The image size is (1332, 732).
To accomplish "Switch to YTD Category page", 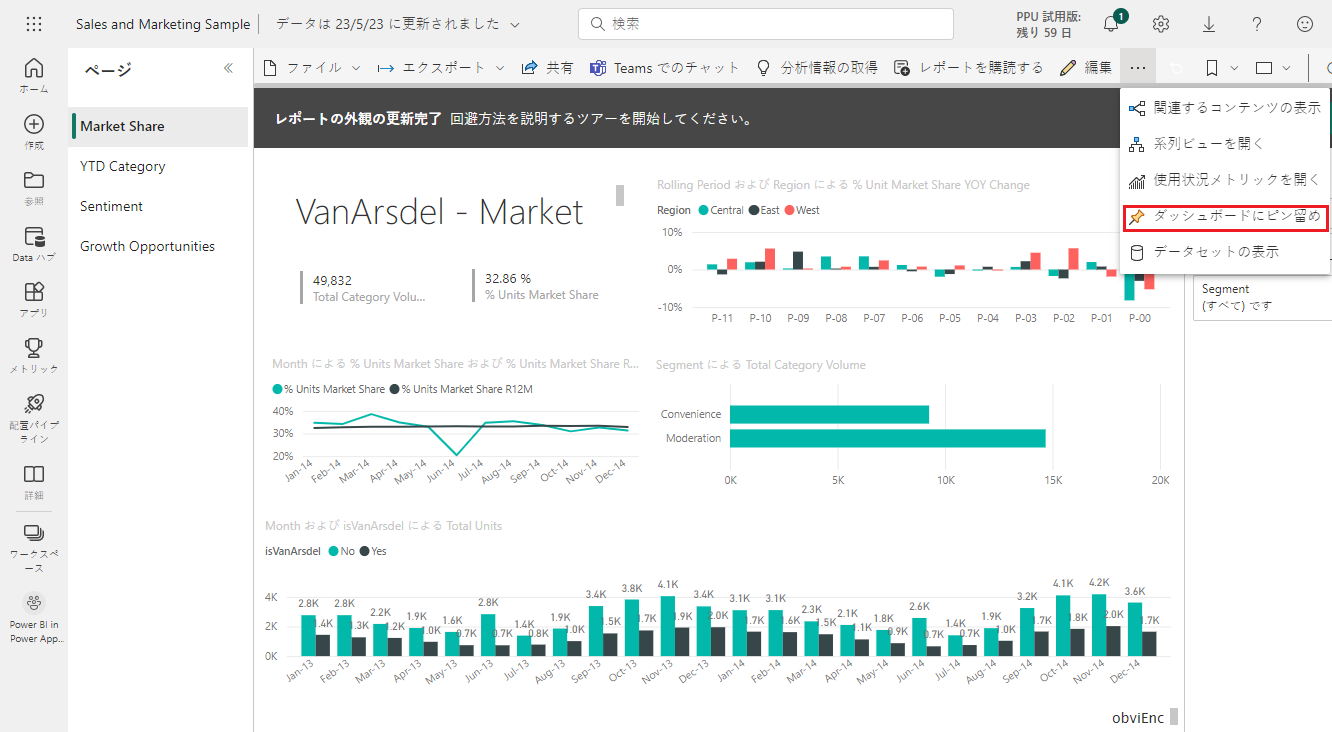I will point(160,166).
